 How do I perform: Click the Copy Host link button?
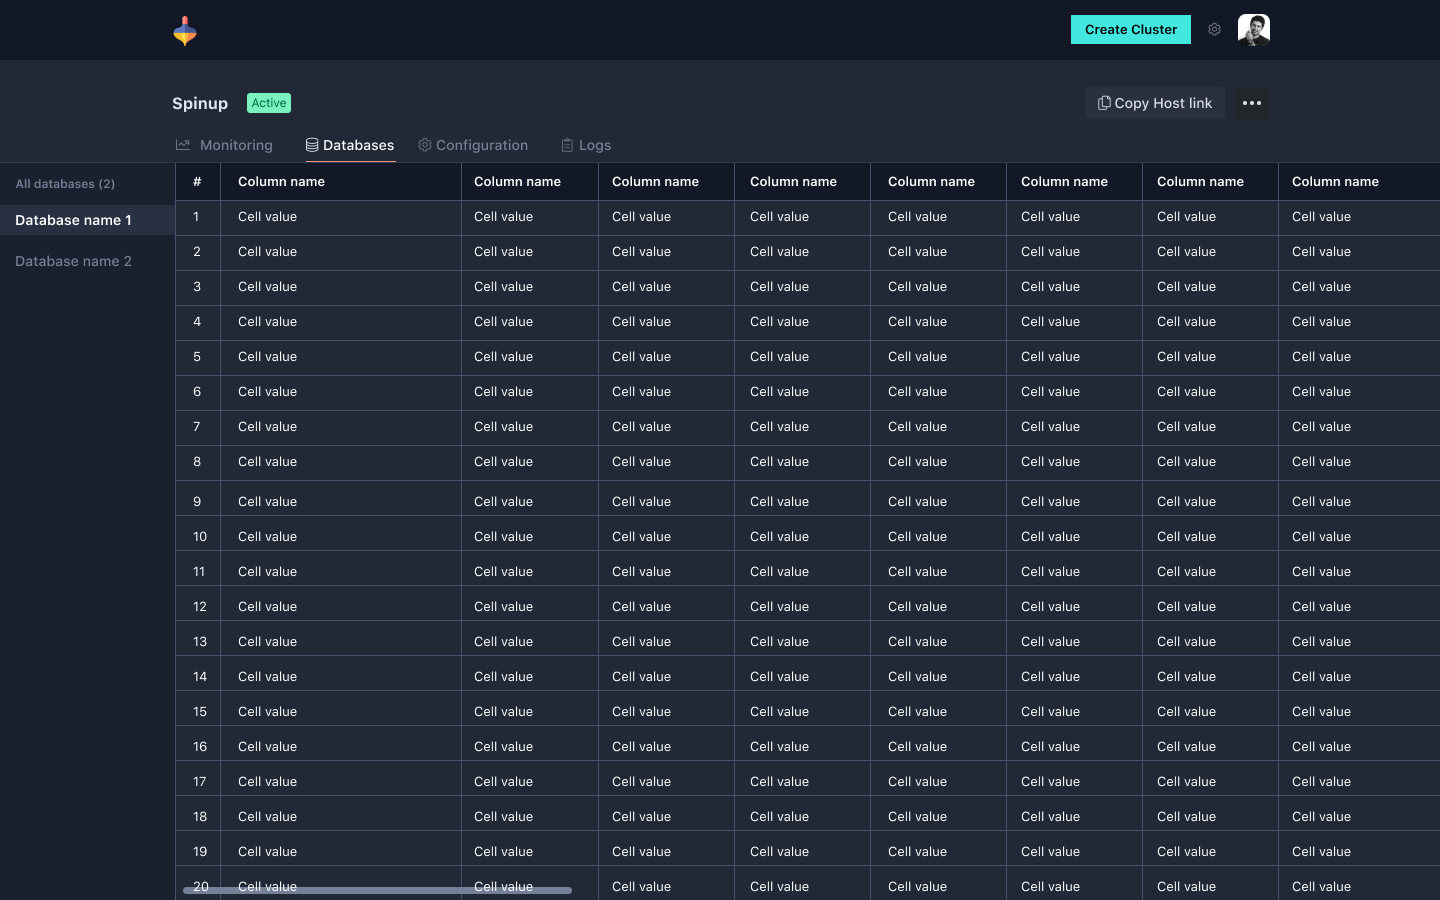(1155, 103)
